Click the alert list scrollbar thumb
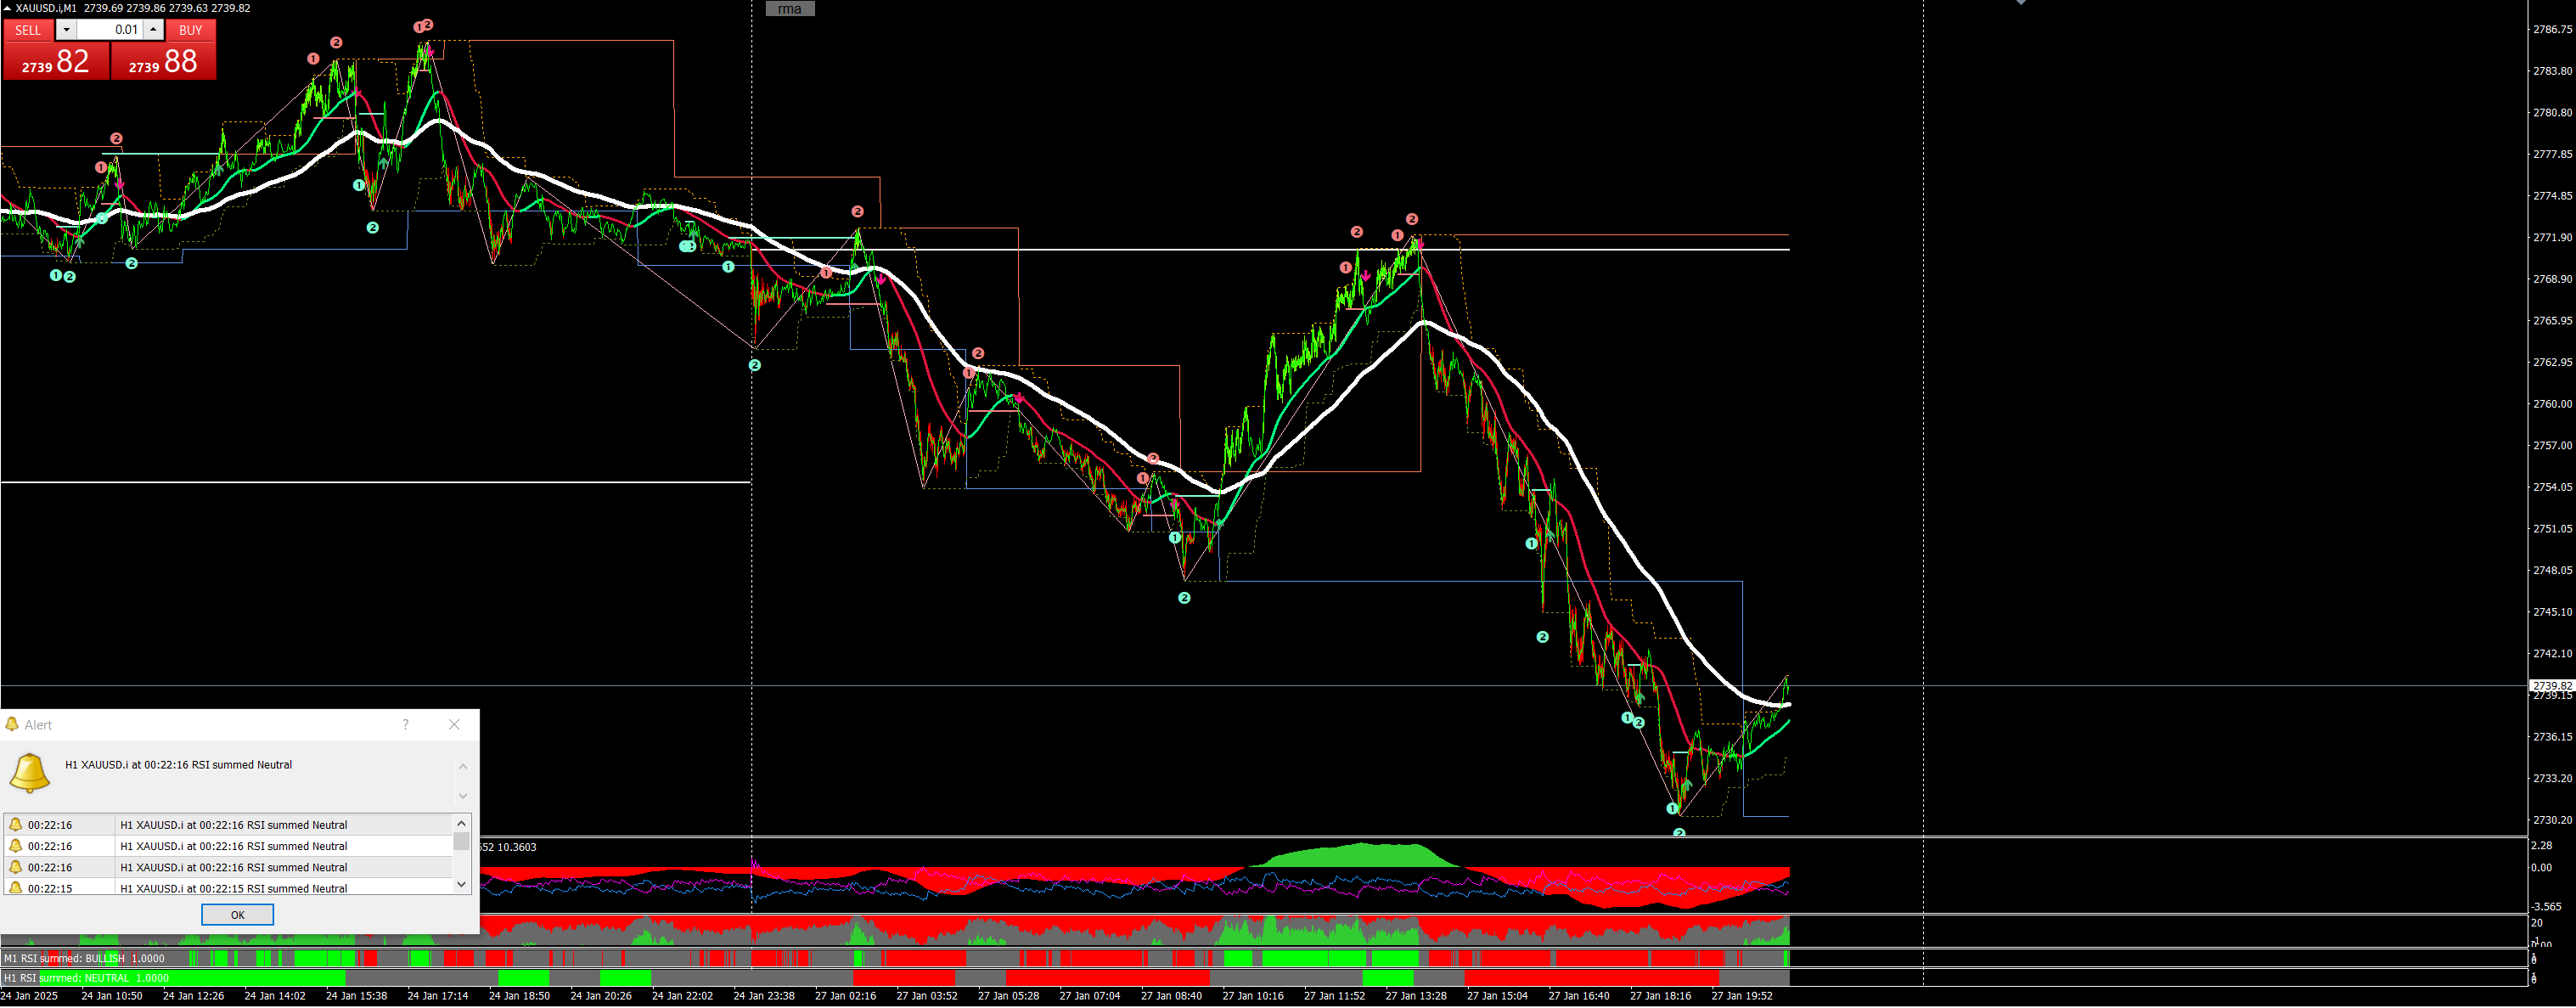 pos(461,841)
